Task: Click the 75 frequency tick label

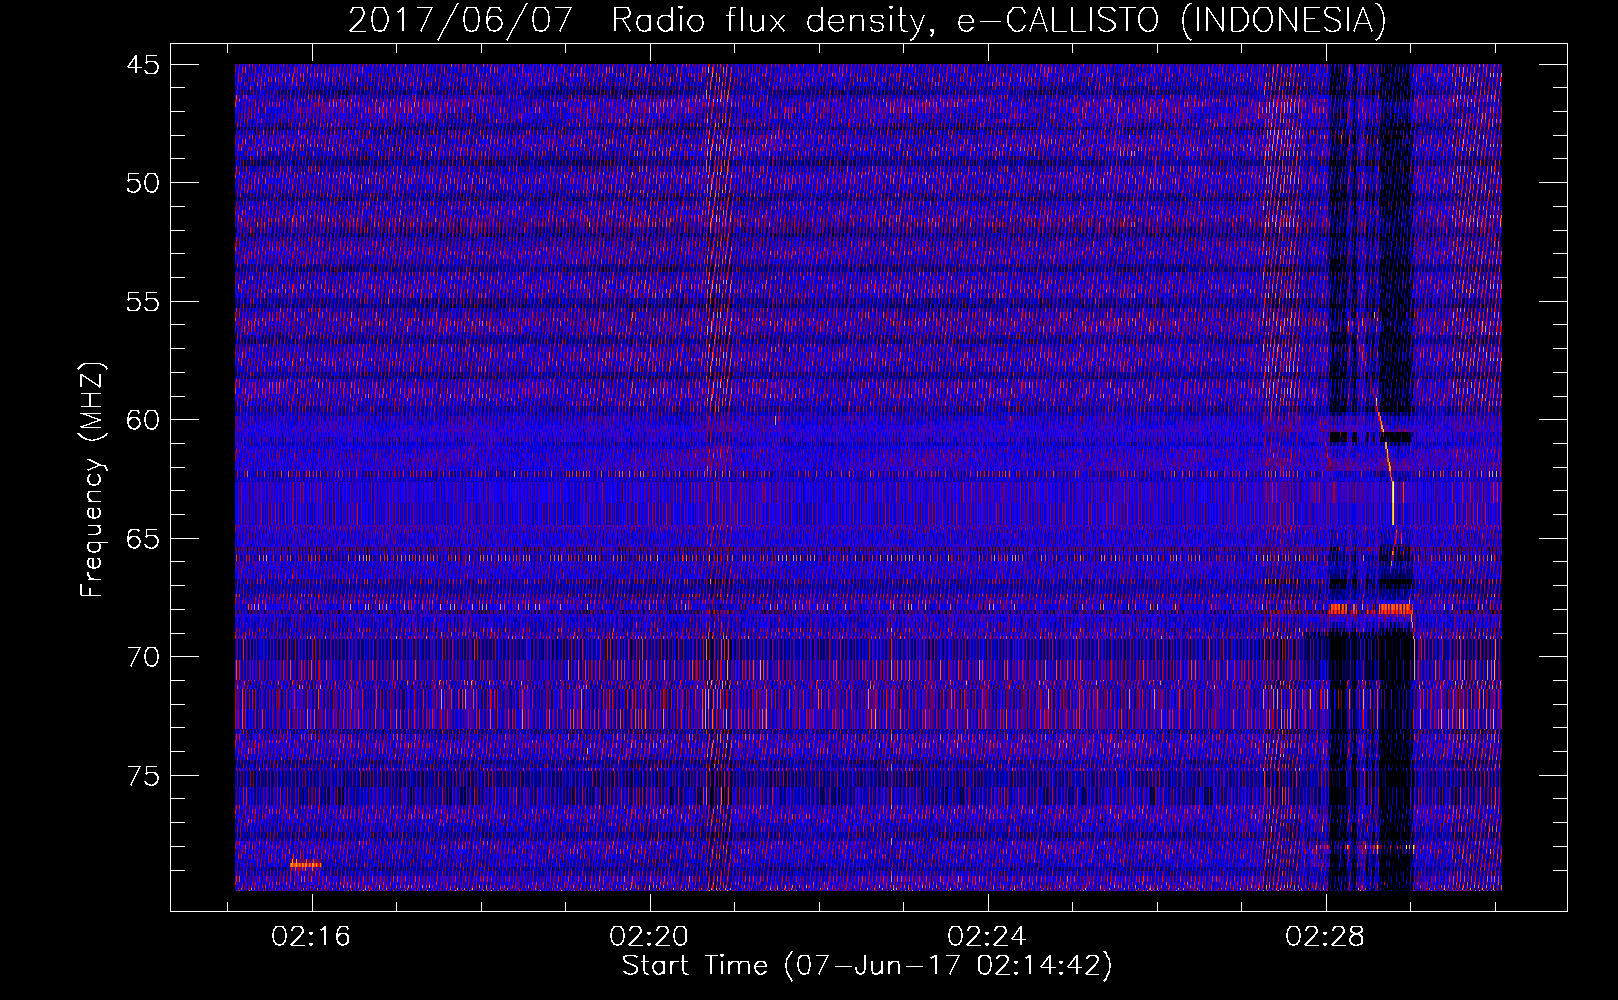Action: click(x=143, y=775)
